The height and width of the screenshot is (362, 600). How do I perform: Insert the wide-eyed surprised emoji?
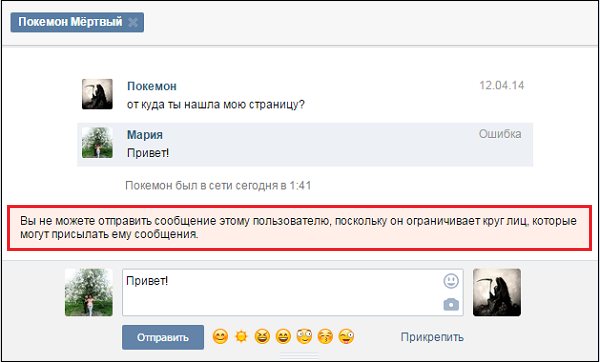(x=304, y=337)
